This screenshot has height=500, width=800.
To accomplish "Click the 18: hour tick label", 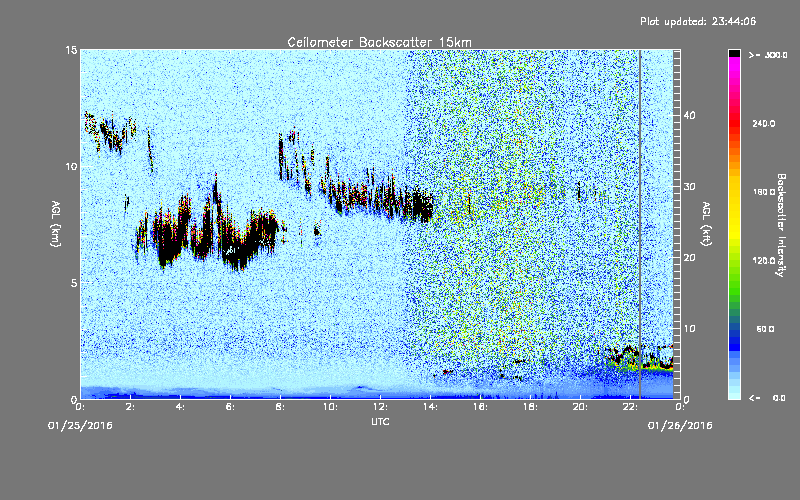I will click(x=530, y=407).
